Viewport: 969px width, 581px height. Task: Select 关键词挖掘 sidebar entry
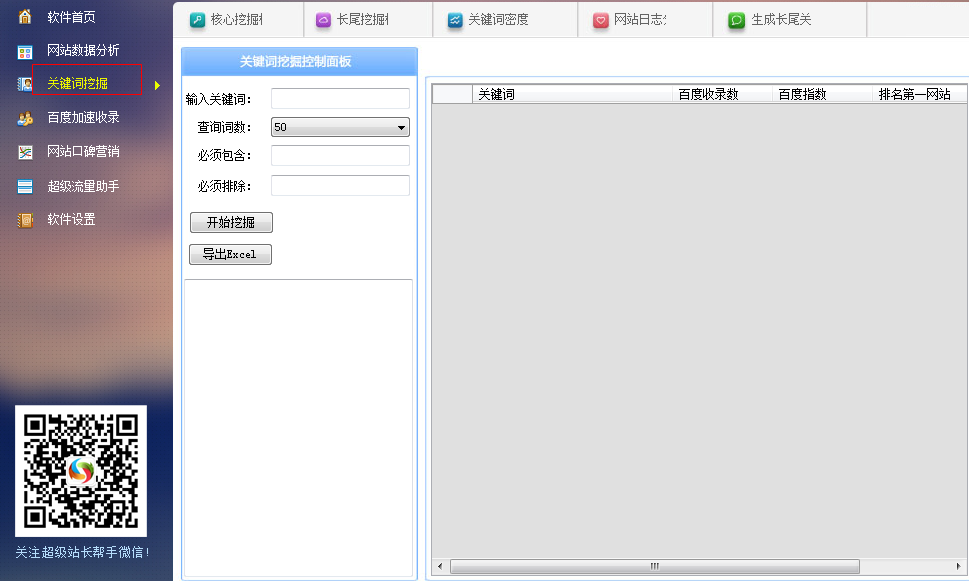78,83
